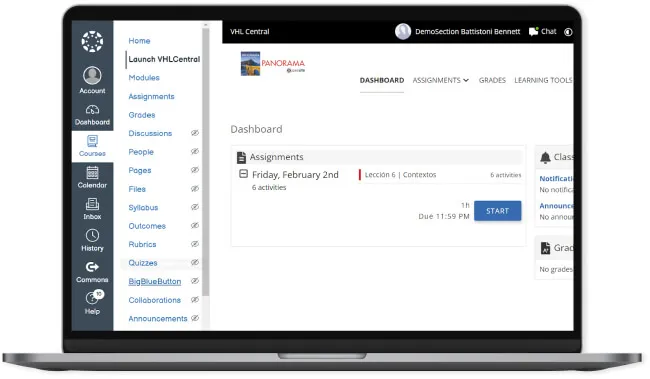
Task: Select Launch VHLCentral in course menu
Action: coord(164,59)
